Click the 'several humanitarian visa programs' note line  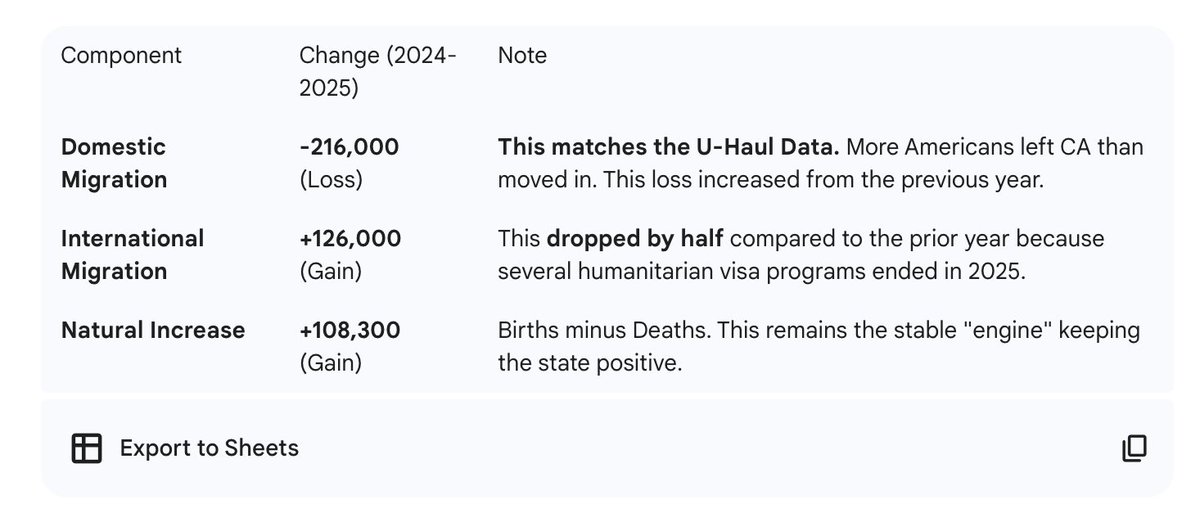[762, 270]
